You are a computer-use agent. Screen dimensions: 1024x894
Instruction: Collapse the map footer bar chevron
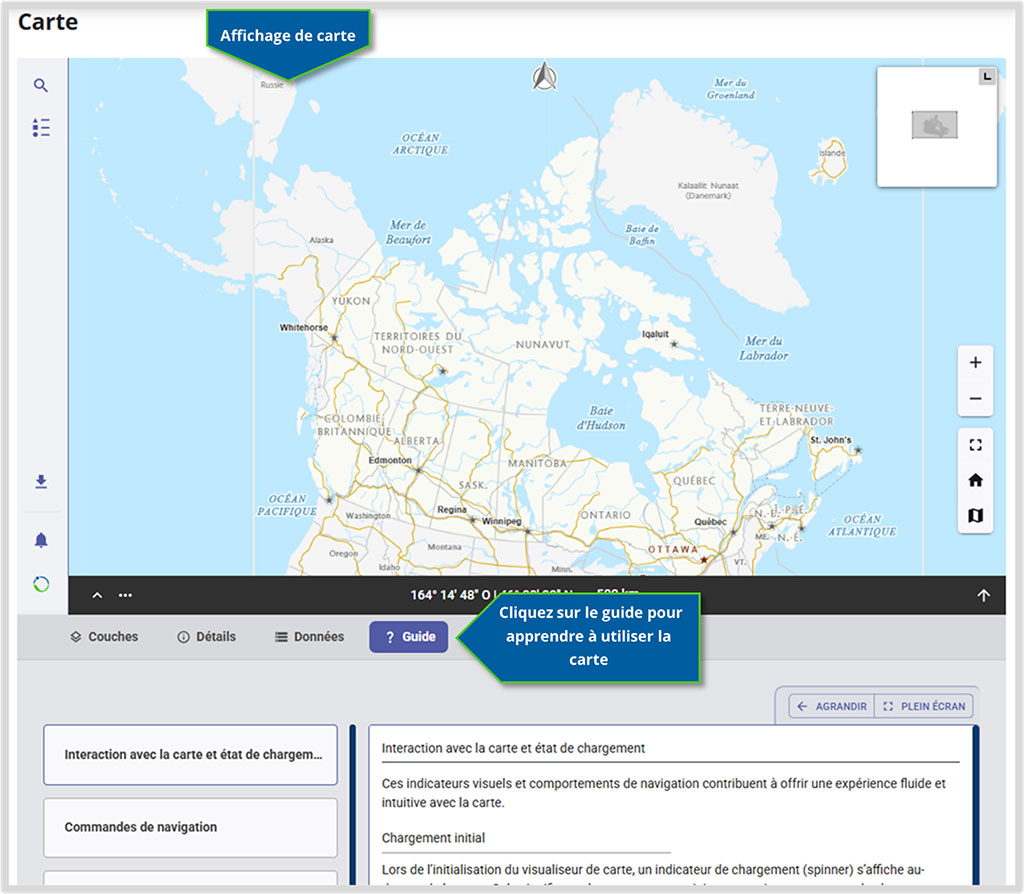97,594
